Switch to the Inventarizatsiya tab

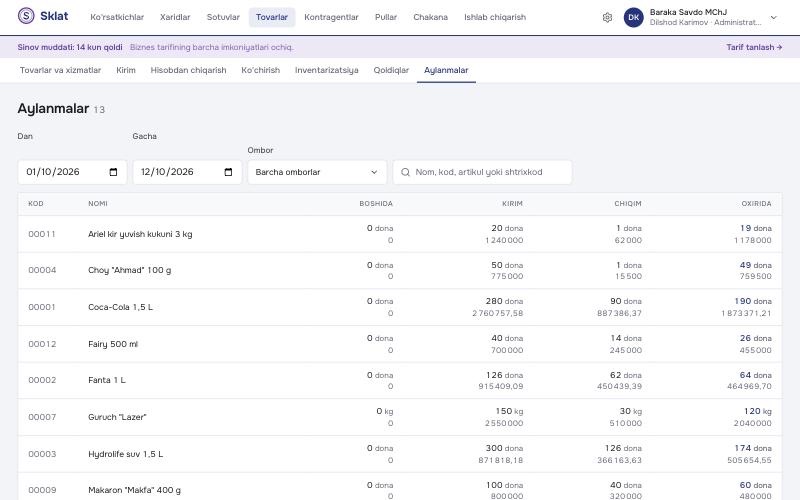point(327,70)
